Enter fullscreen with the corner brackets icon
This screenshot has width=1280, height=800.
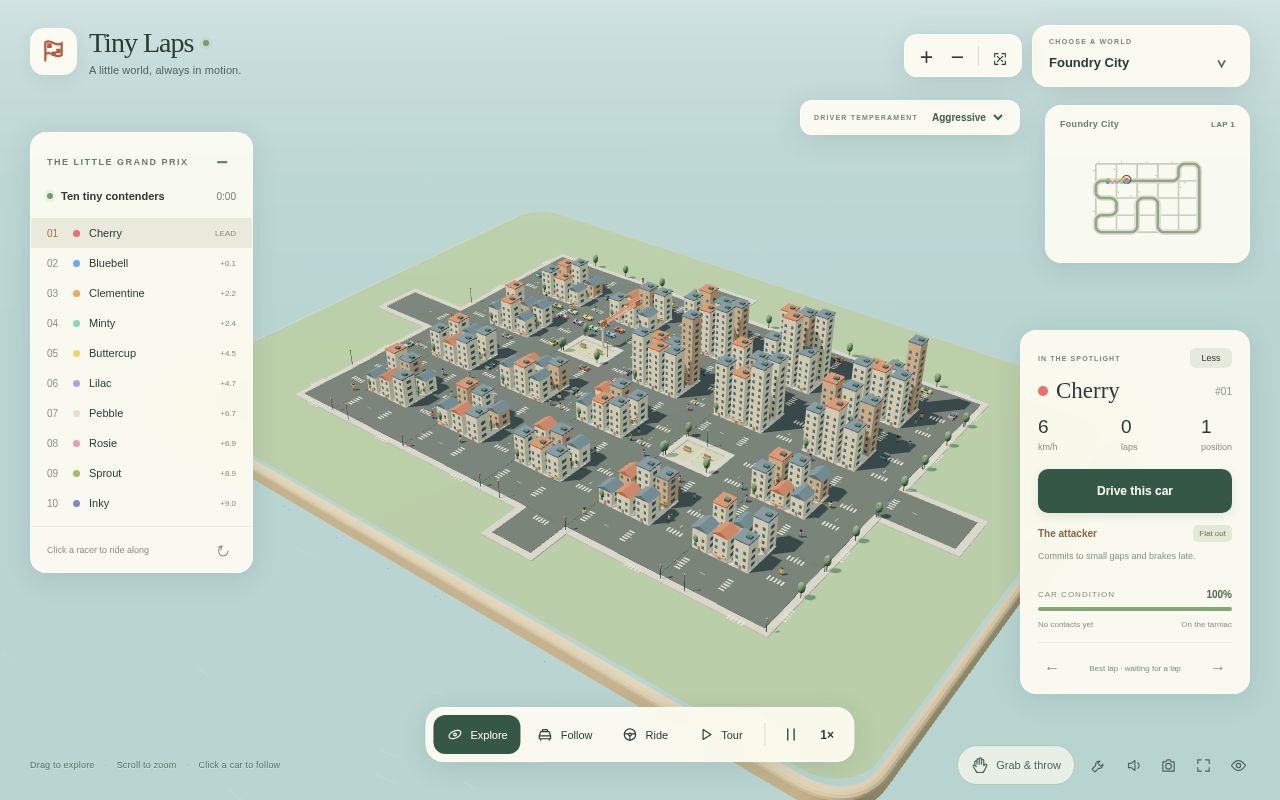pos(1203,765)
